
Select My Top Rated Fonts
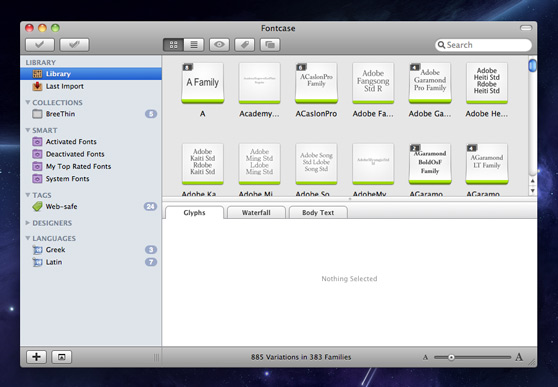[x=91, y=166]
